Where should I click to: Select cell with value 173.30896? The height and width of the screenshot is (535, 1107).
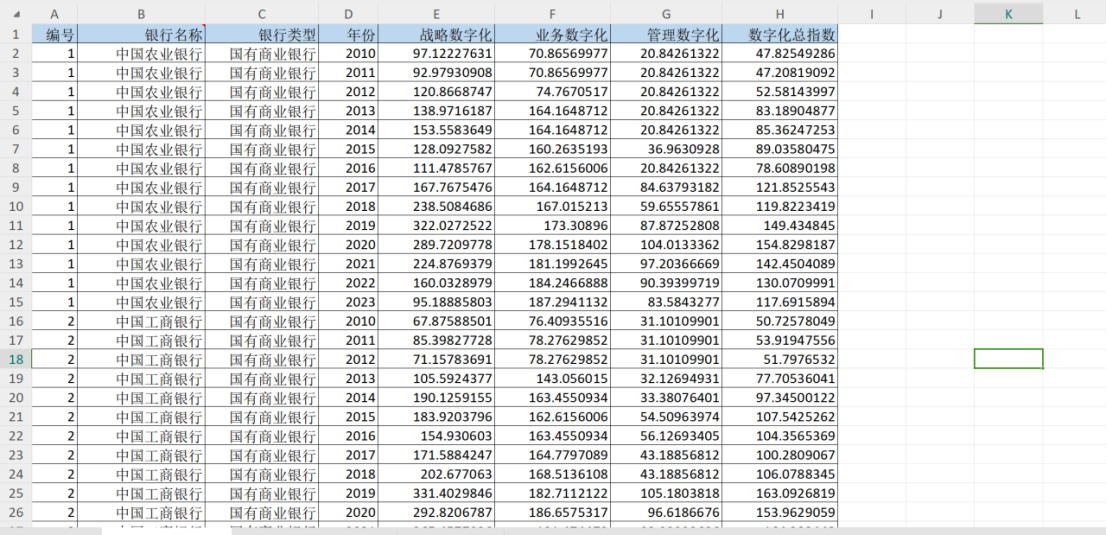pyautogui.click(x=553, y=224)
